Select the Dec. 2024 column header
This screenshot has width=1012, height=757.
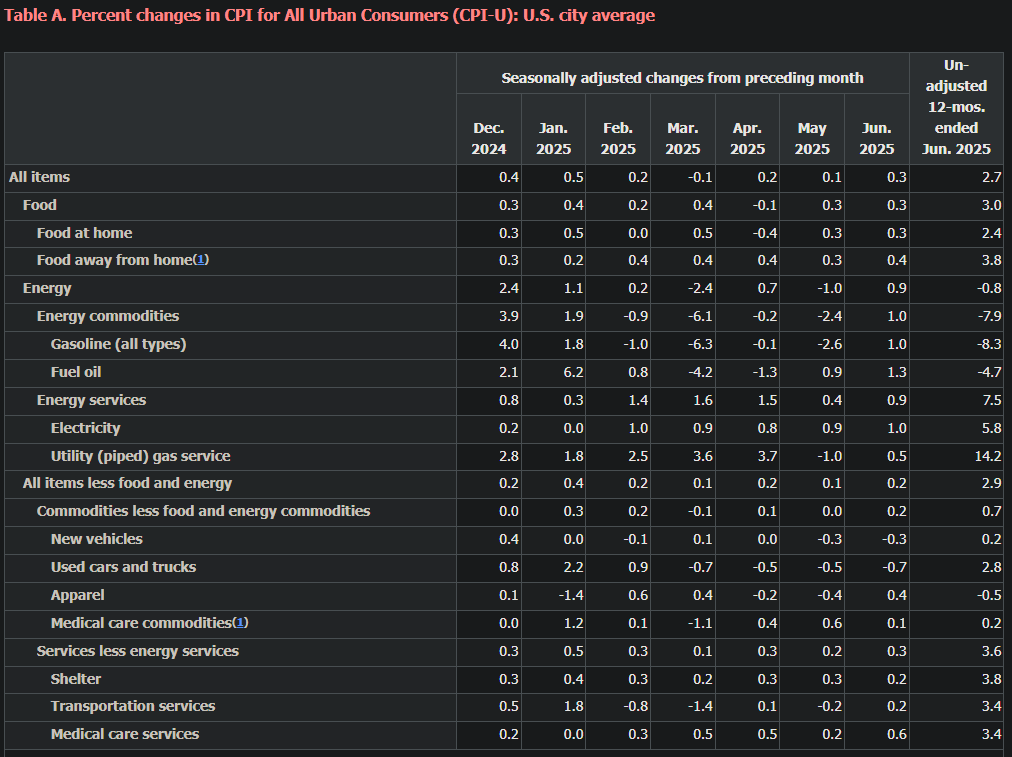(x=489, y=138)
